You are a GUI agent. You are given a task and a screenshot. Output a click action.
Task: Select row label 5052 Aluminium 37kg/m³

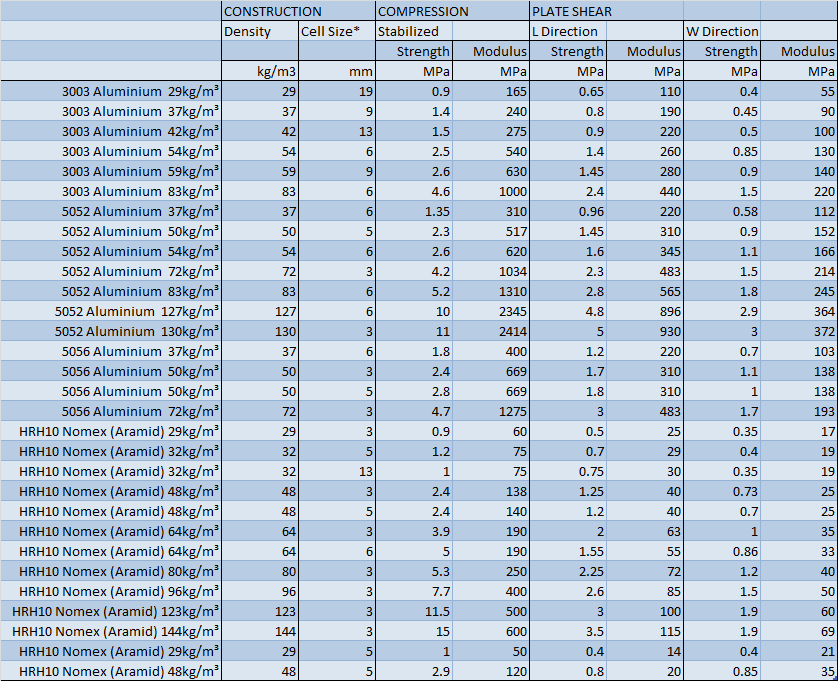111,211
